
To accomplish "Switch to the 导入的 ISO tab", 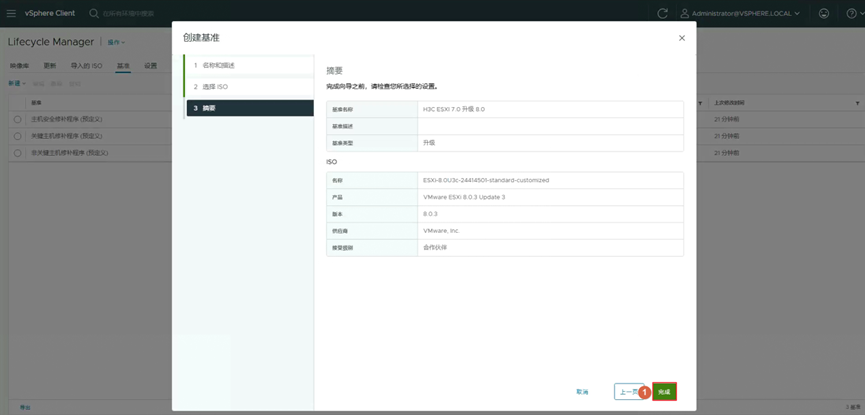I will point(86,66).
